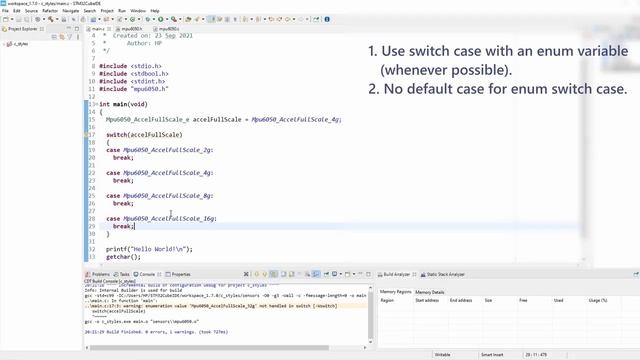Expand the c_styles project tree node

click(4, 44)
